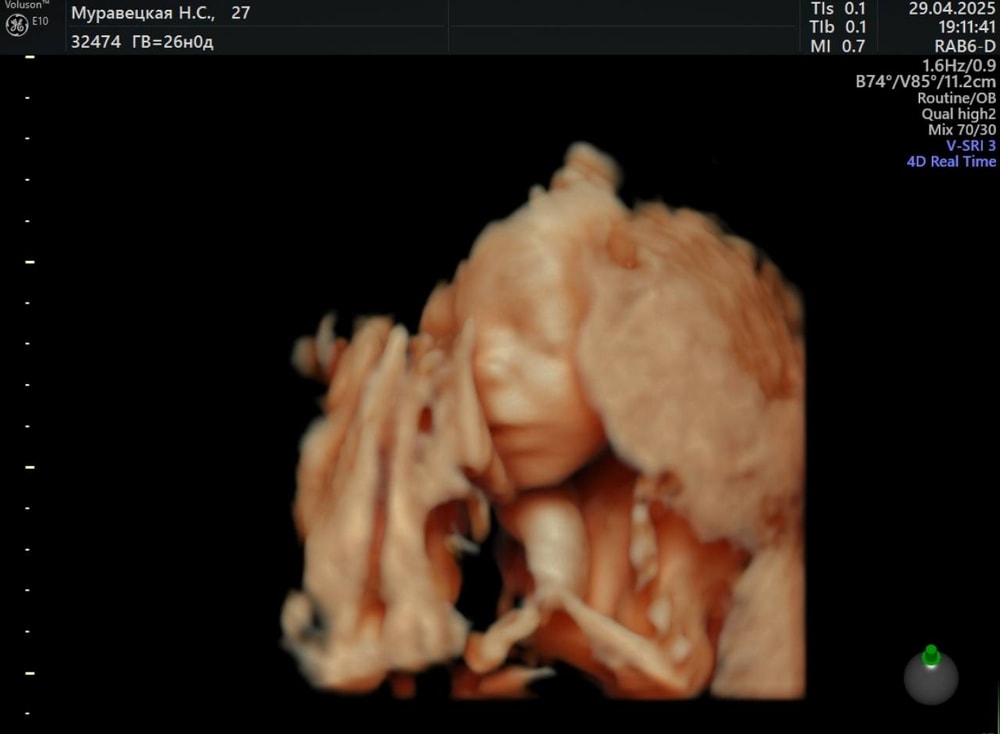Image resolution: width=1000 pixels, height=734 pixels.
Task: Click the MI 0.7 indicator
Action: tap(839, 46)
